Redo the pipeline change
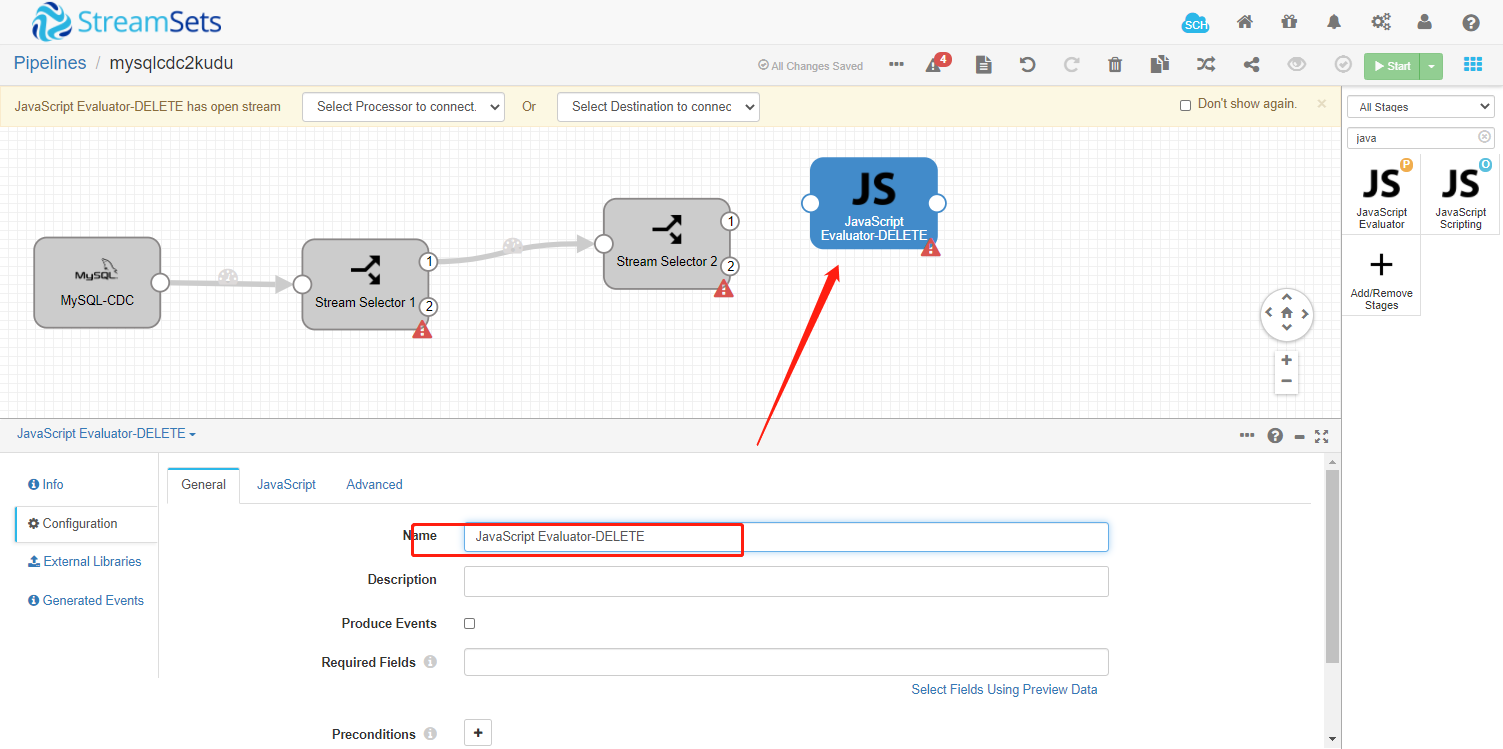This screenshot has height=749, width=1503. [1071, 65]
